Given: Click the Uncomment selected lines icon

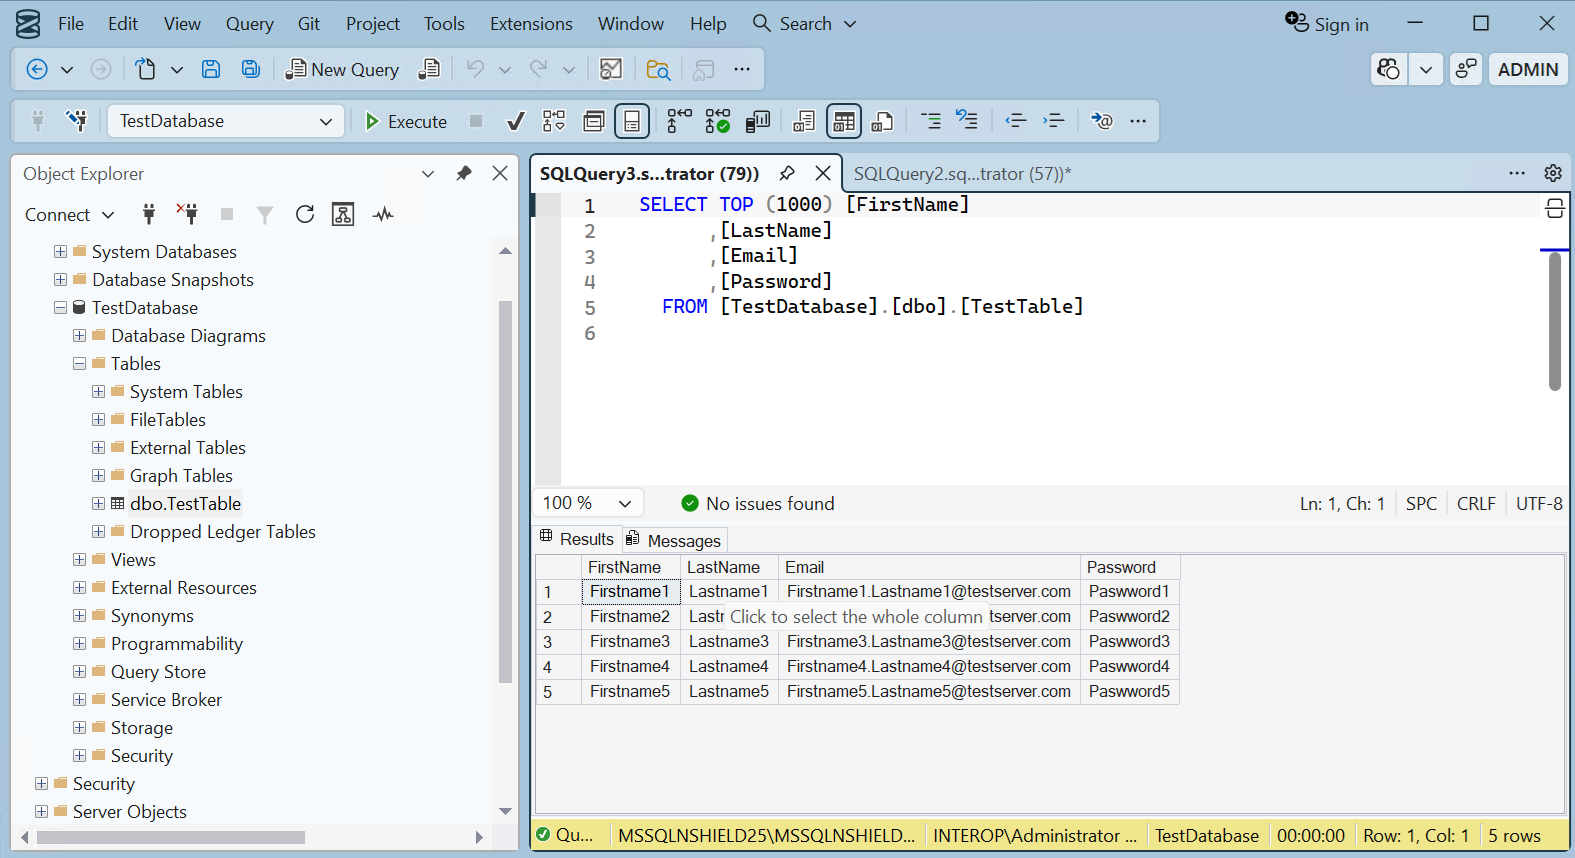Looking at the screenshot, I should (967, 121).
